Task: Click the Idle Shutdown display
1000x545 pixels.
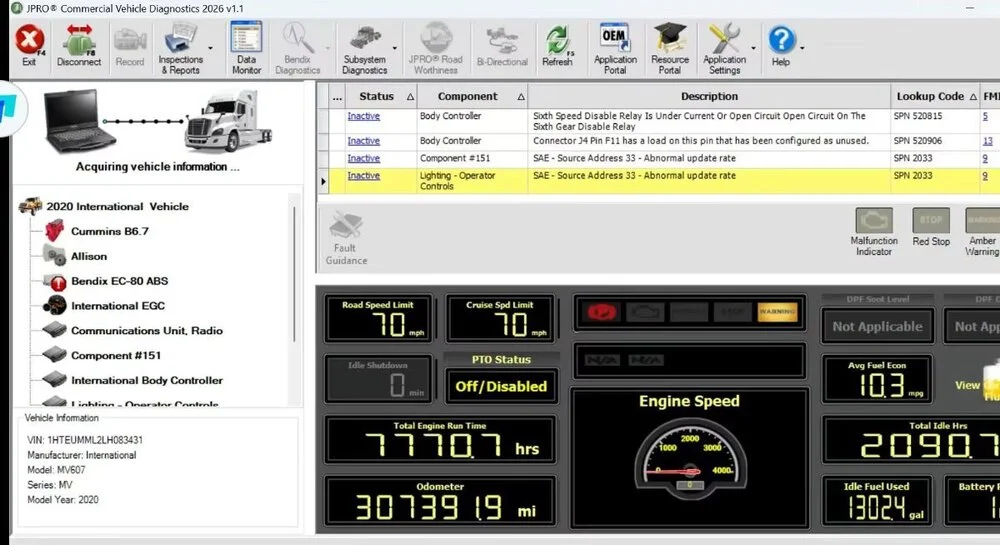Action: click(x=378, y=380)
